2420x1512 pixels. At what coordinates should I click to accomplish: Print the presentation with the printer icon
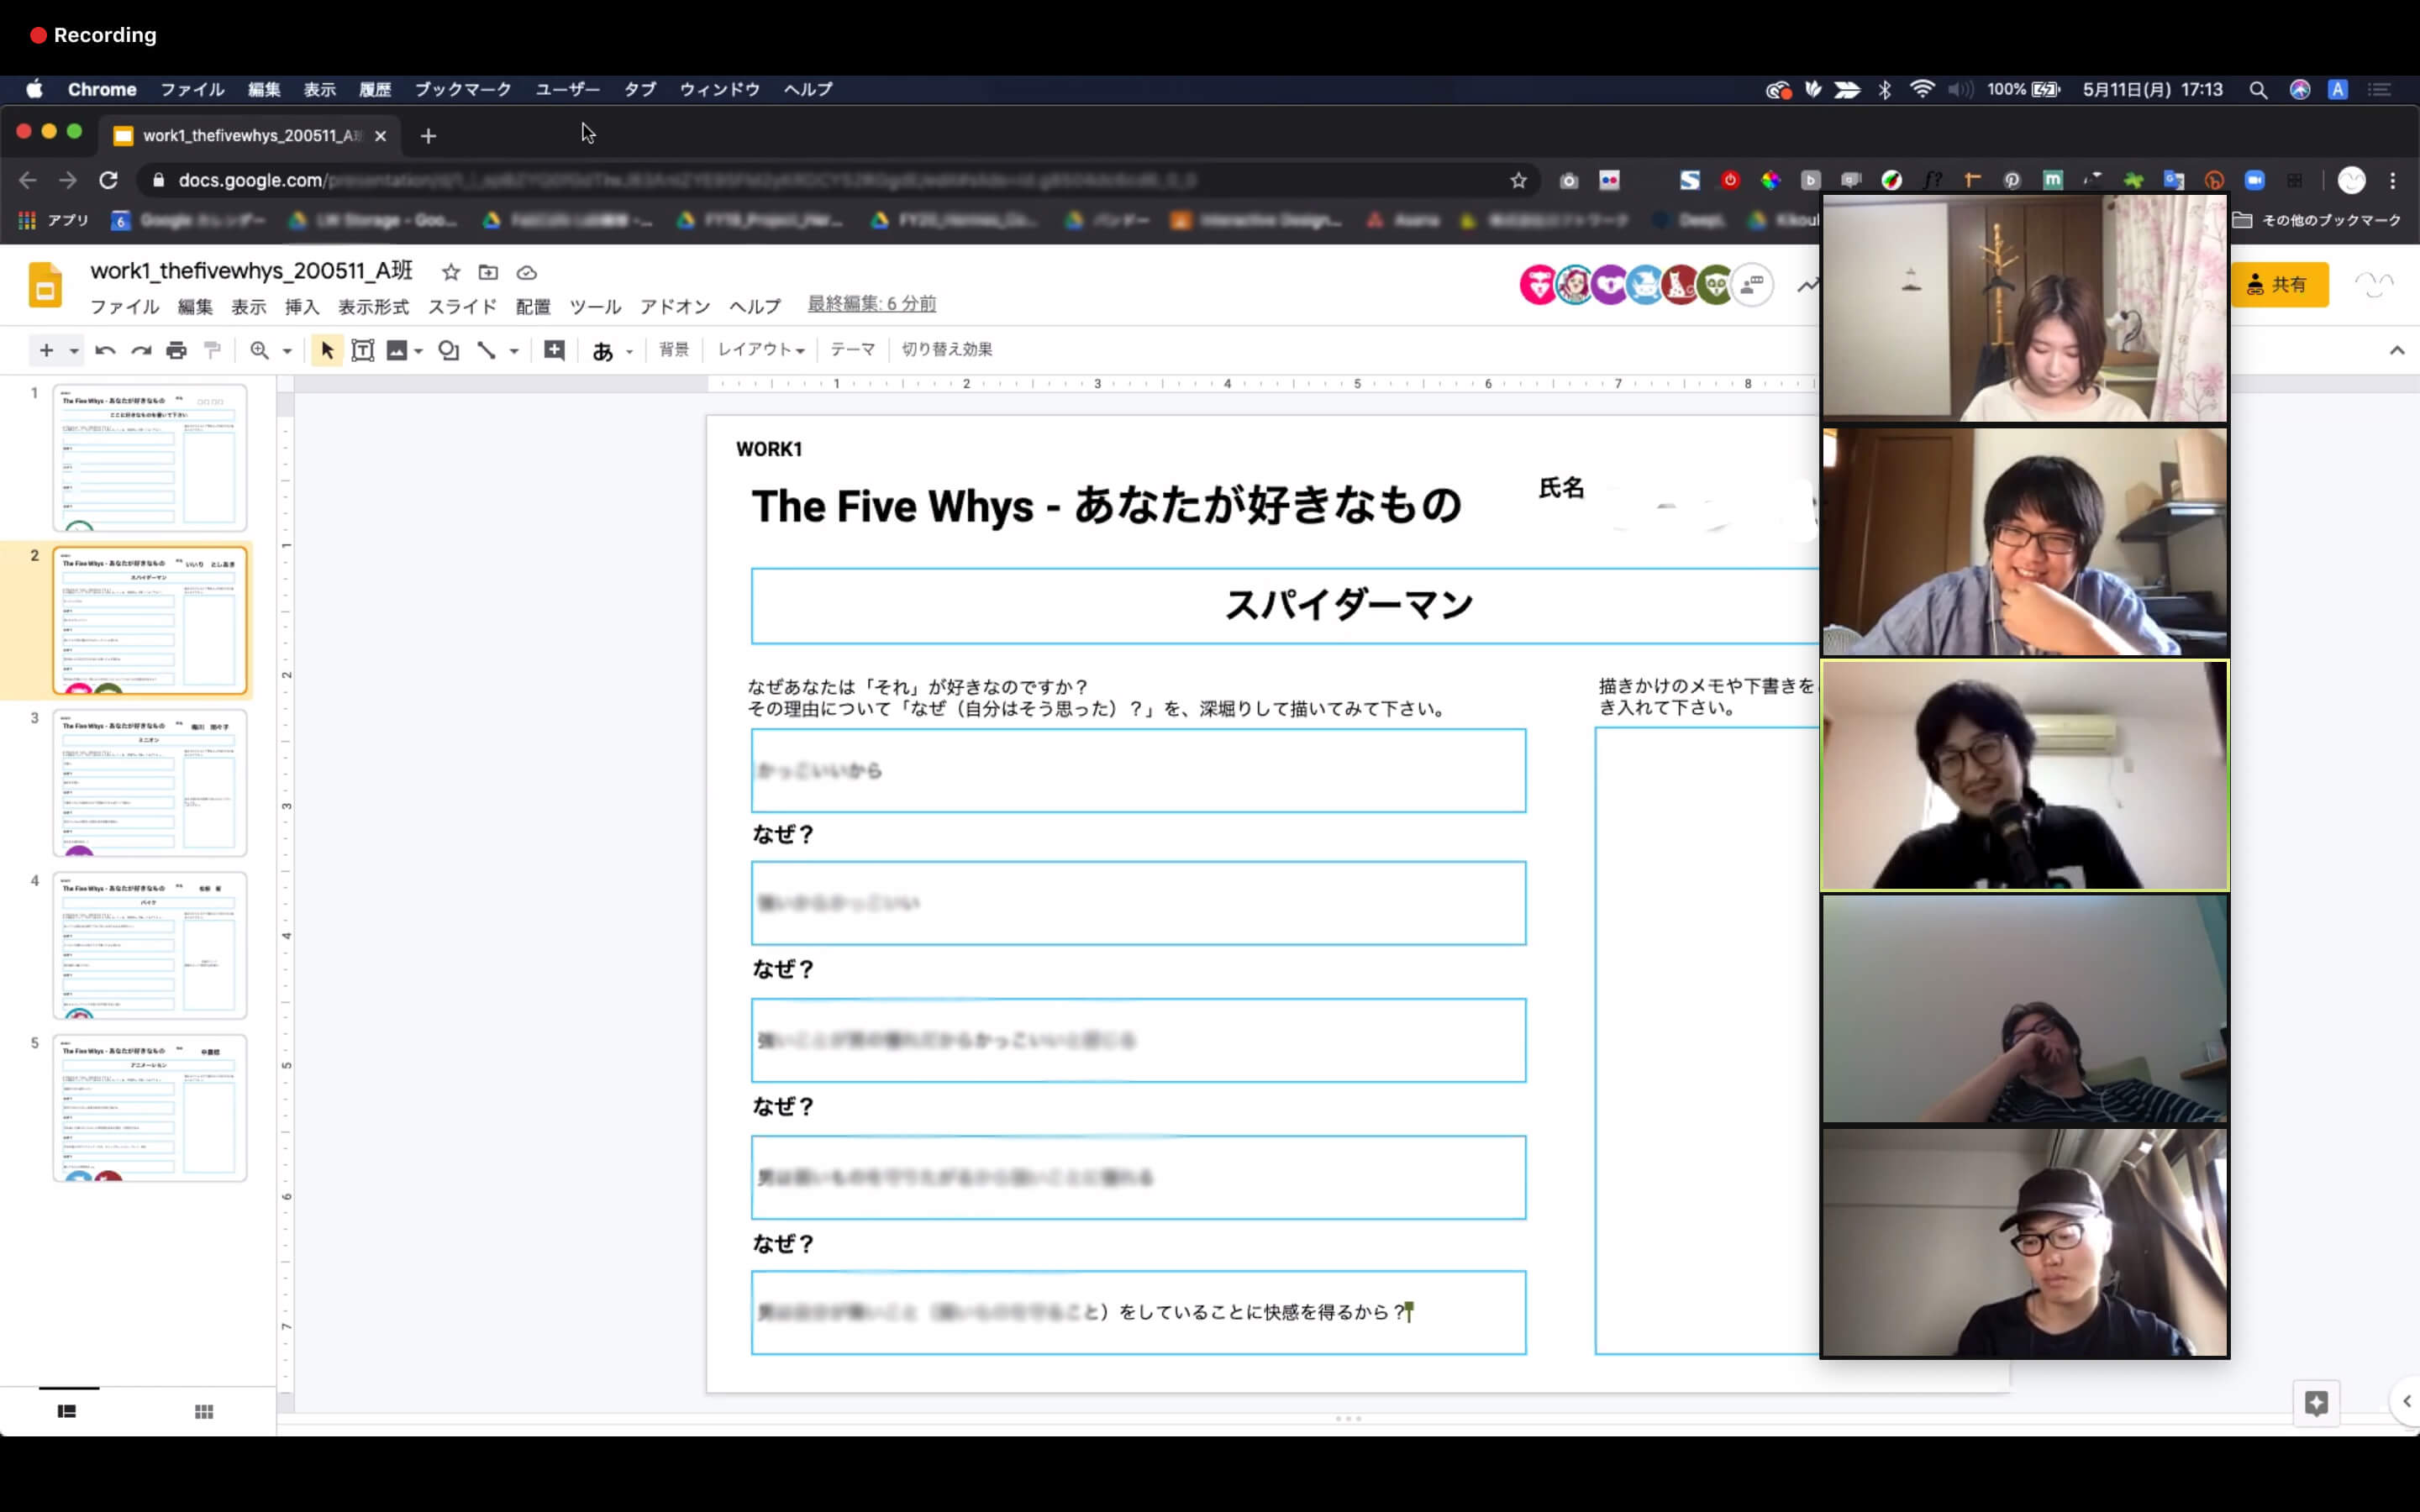(x=176, y=350)
